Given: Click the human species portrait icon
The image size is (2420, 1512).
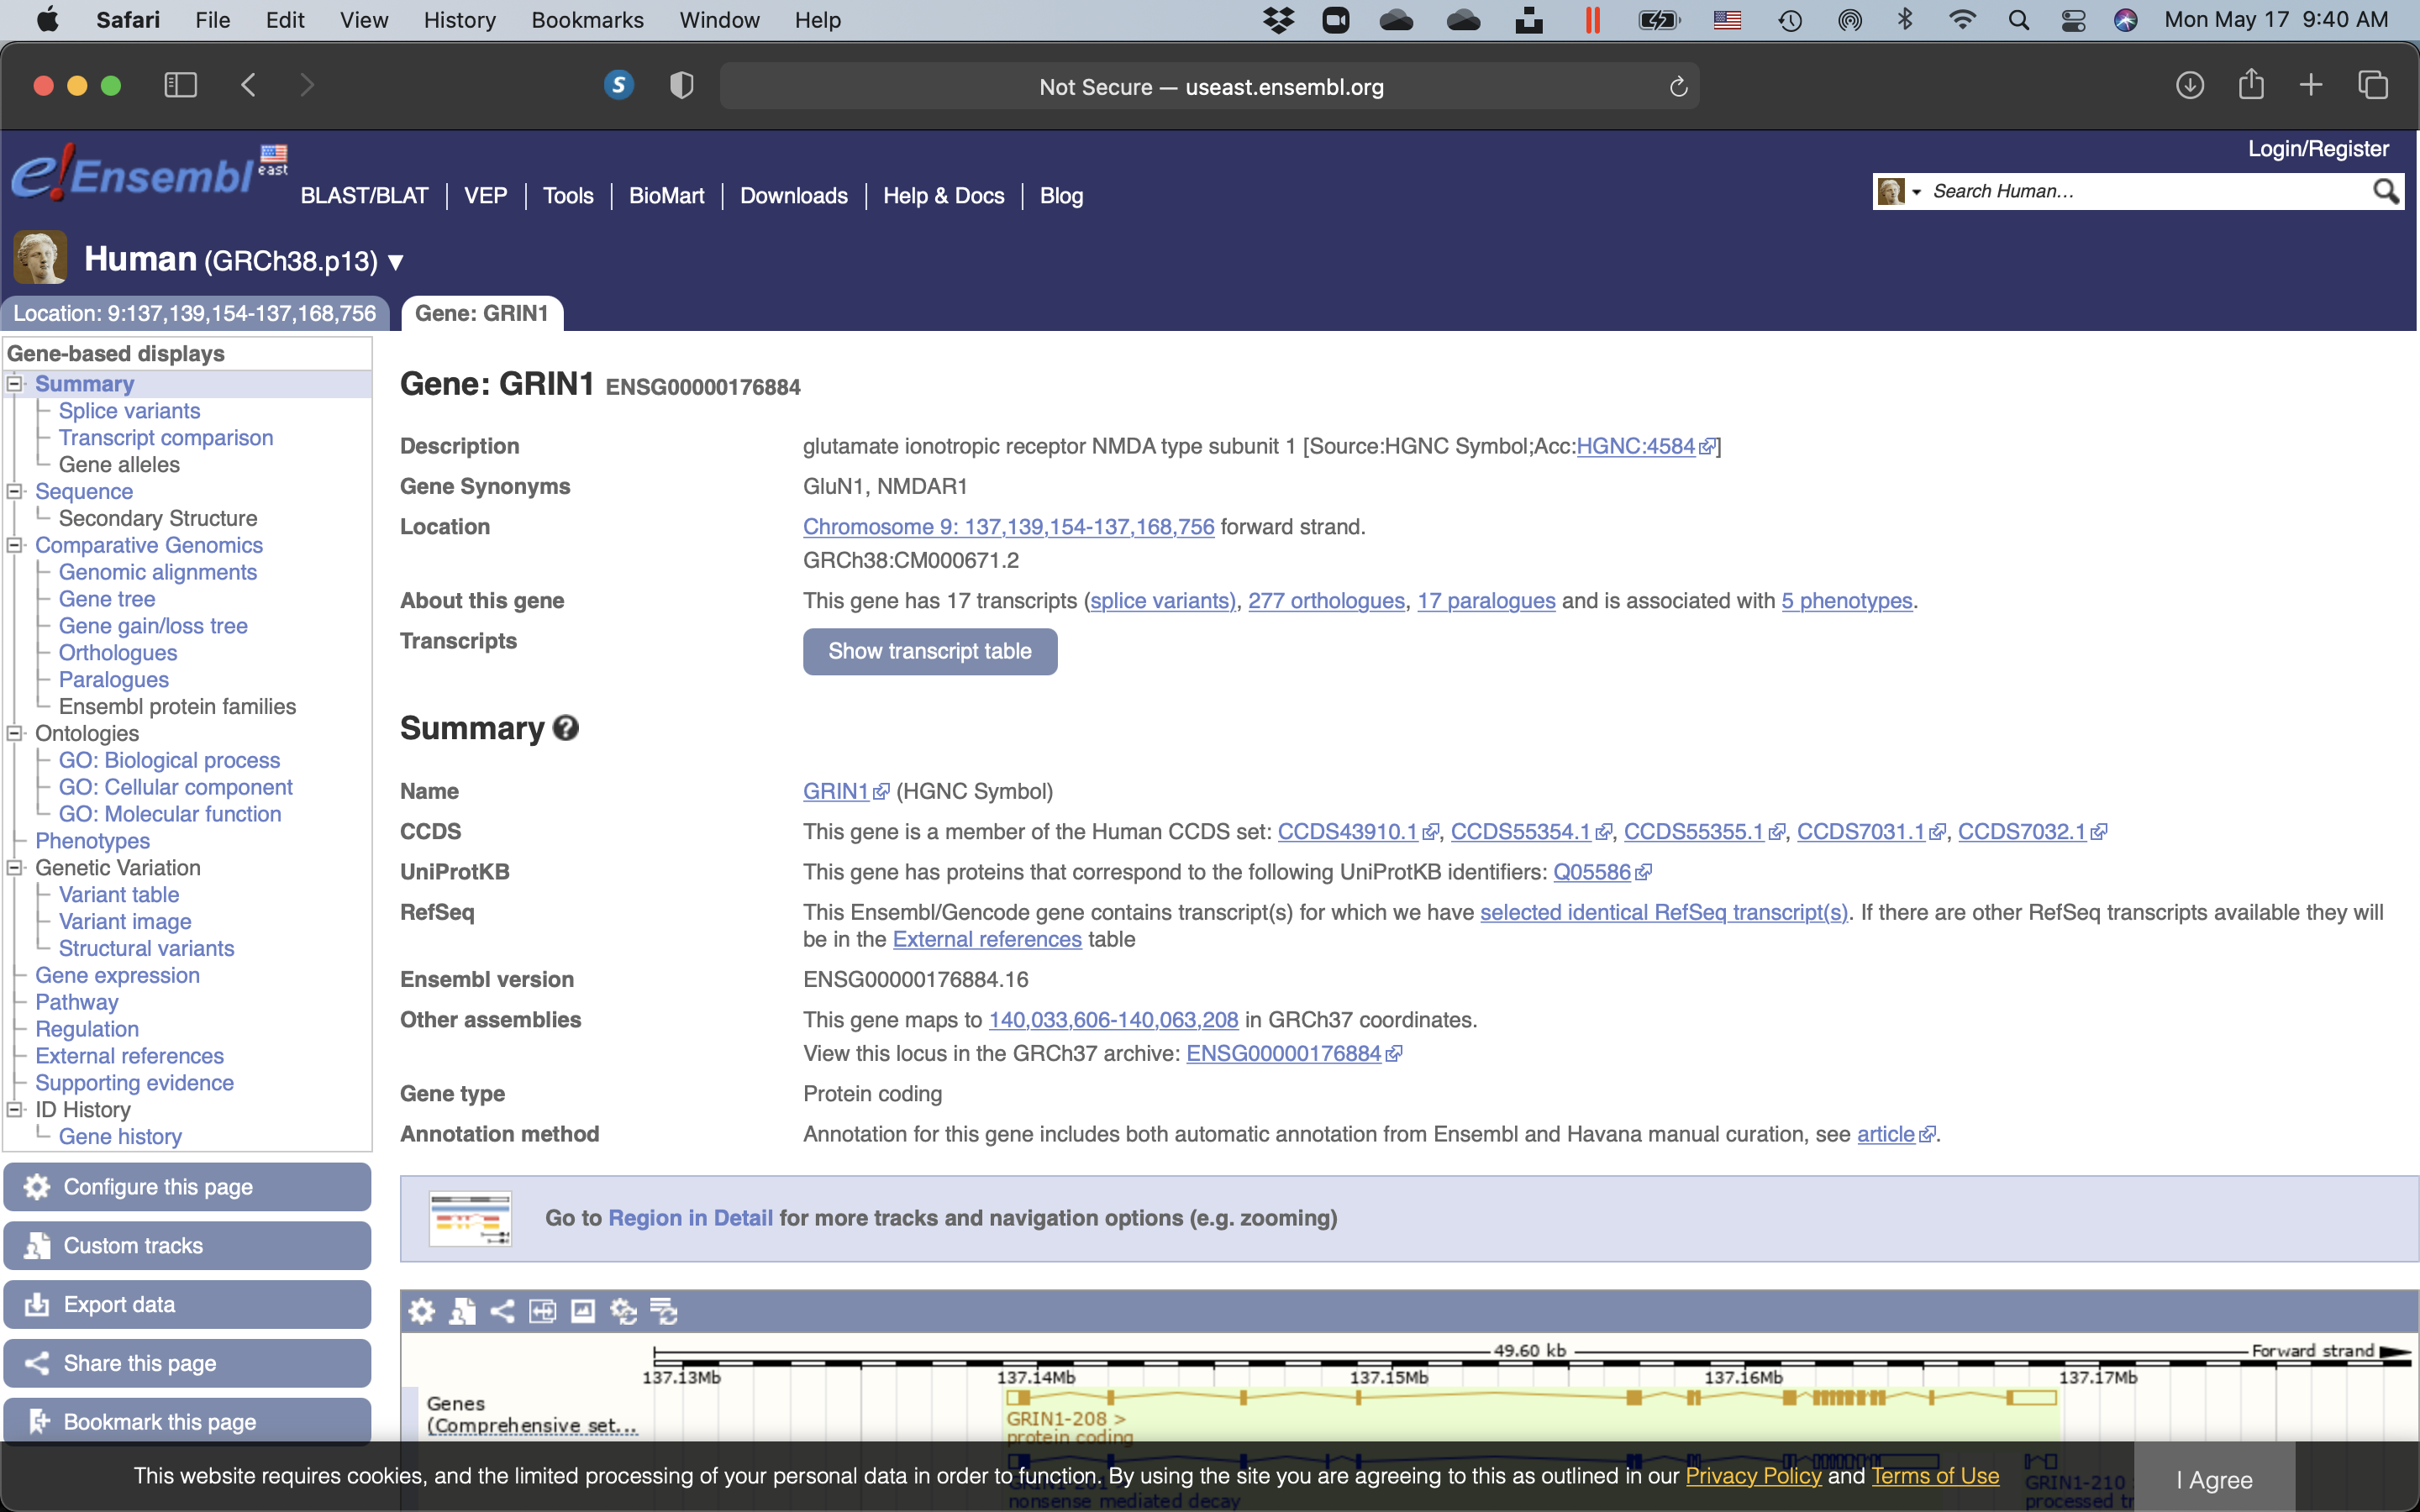Looking at the screenshot, I should [x=40, y=257].
